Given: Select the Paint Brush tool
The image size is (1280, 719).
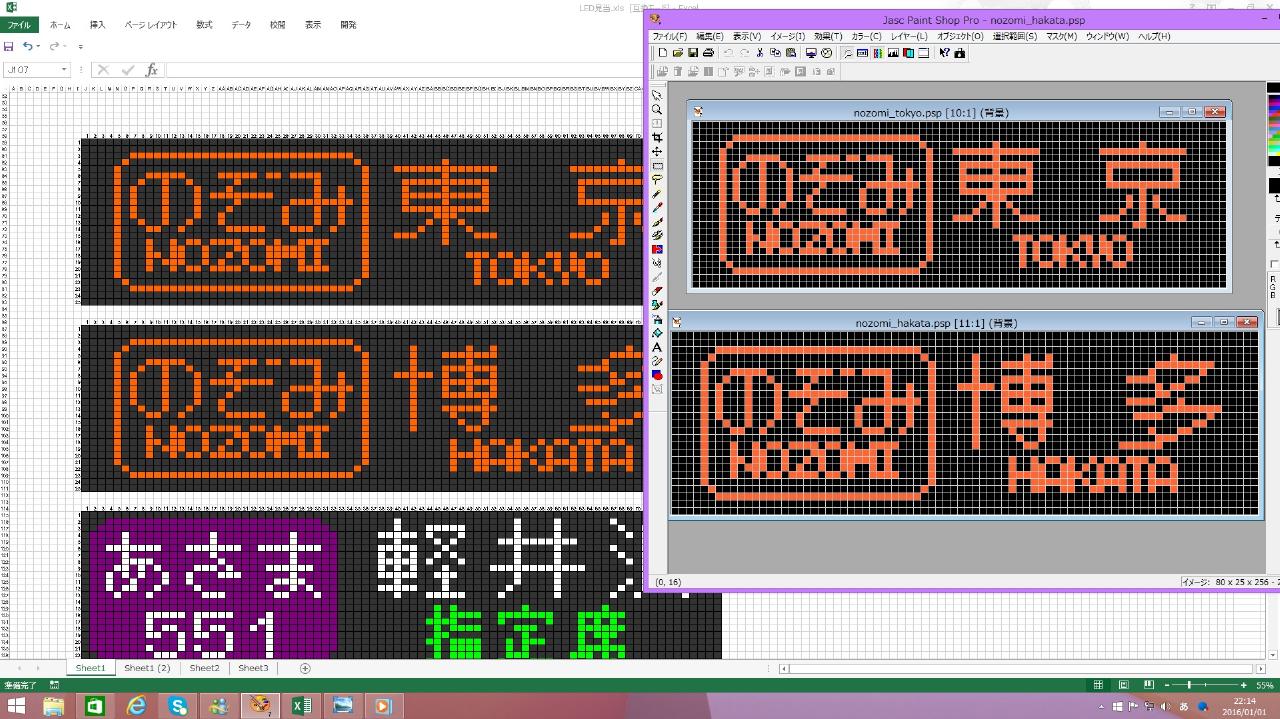Looking at the screenshot, I should (657, 222).
